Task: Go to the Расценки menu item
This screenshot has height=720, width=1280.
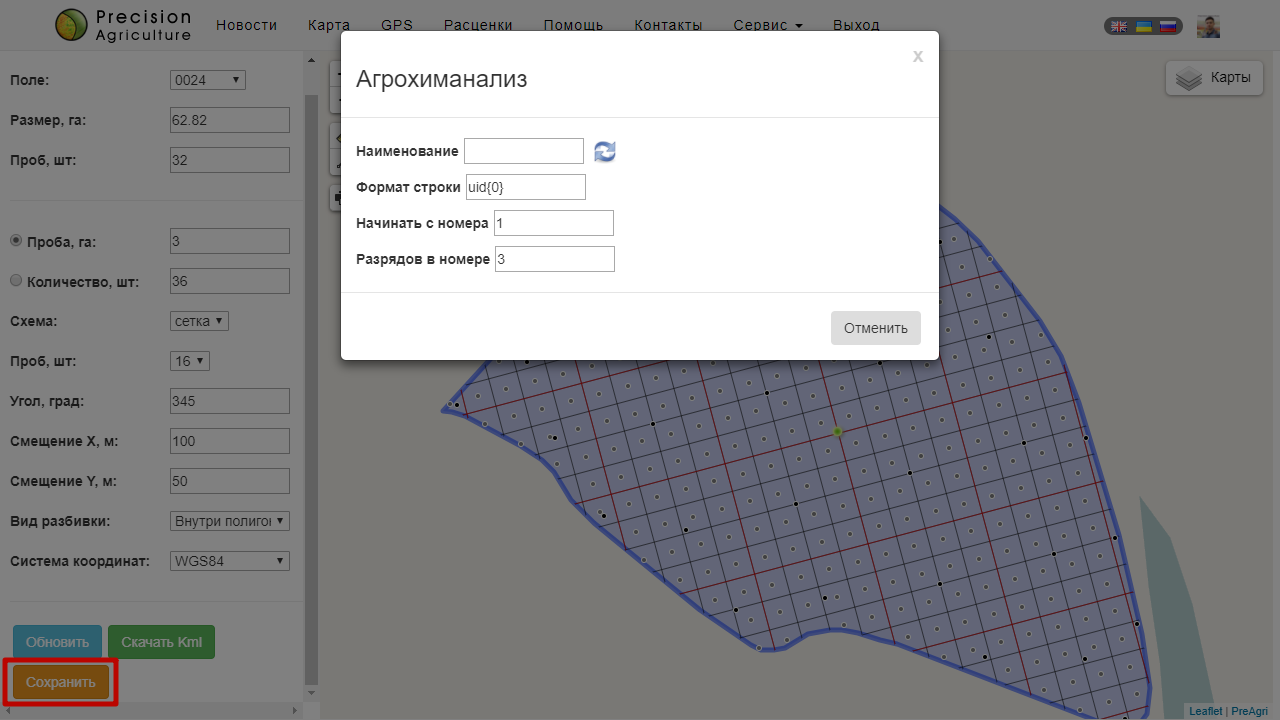Action: [x=478, y=25]
